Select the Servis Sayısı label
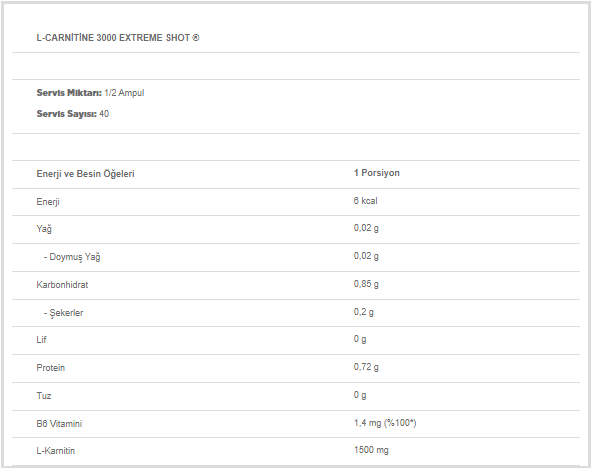This screenshot has height=468, width=592. tap(66, 114)
